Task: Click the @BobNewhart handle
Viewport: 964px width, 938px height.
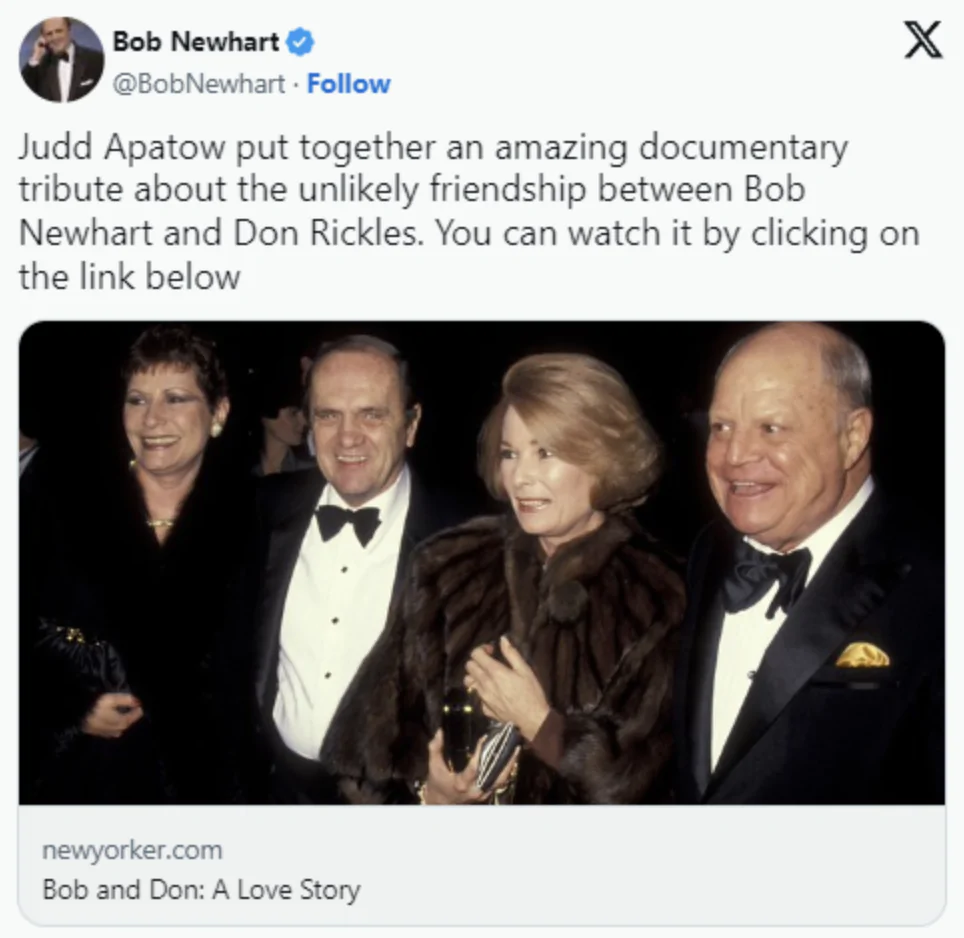Action: (x=199, y=84)
